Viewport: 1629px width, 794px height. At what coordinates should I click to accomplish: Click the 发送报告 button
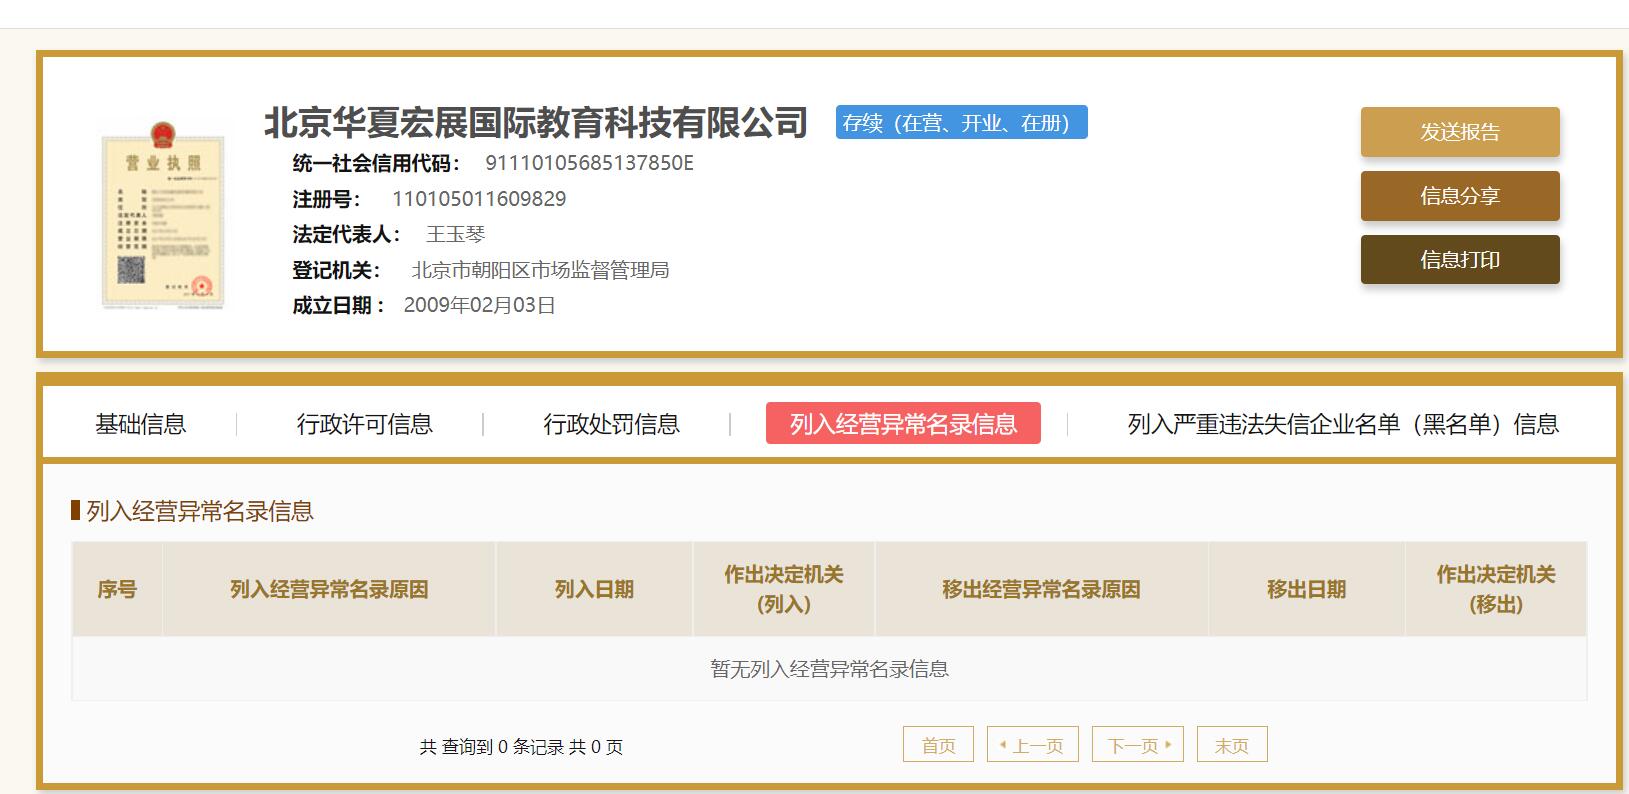(1460, 132)
